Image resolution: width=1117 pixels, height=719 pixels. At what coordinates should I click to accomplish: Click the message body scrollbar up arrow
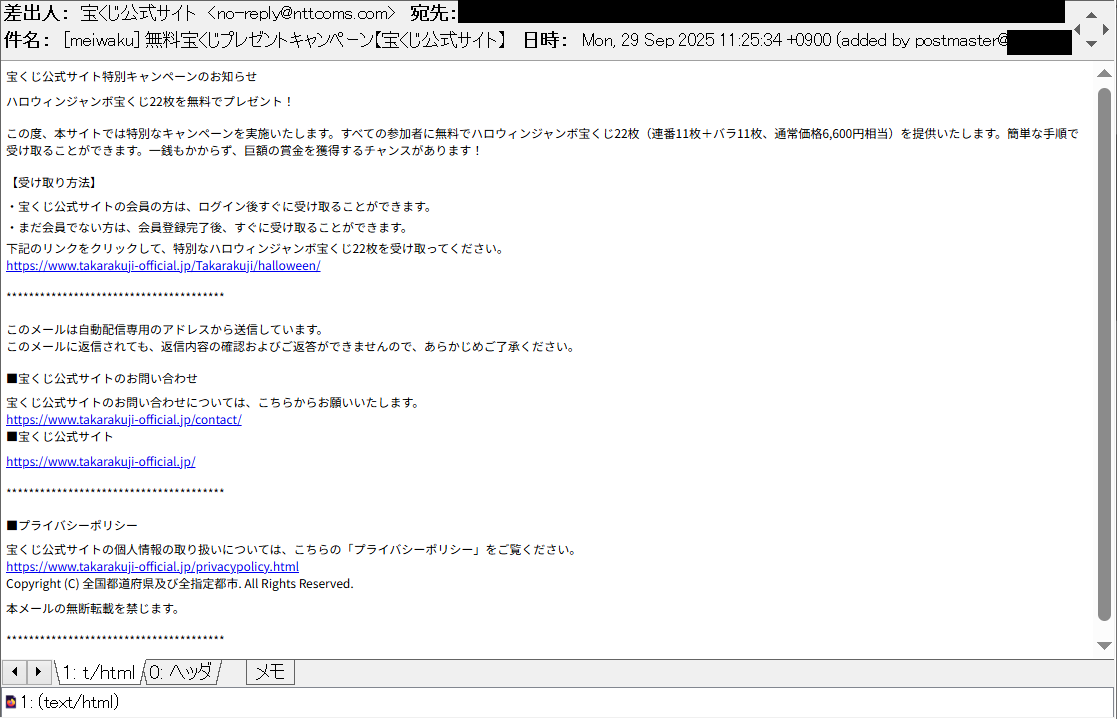[1104, 73]
